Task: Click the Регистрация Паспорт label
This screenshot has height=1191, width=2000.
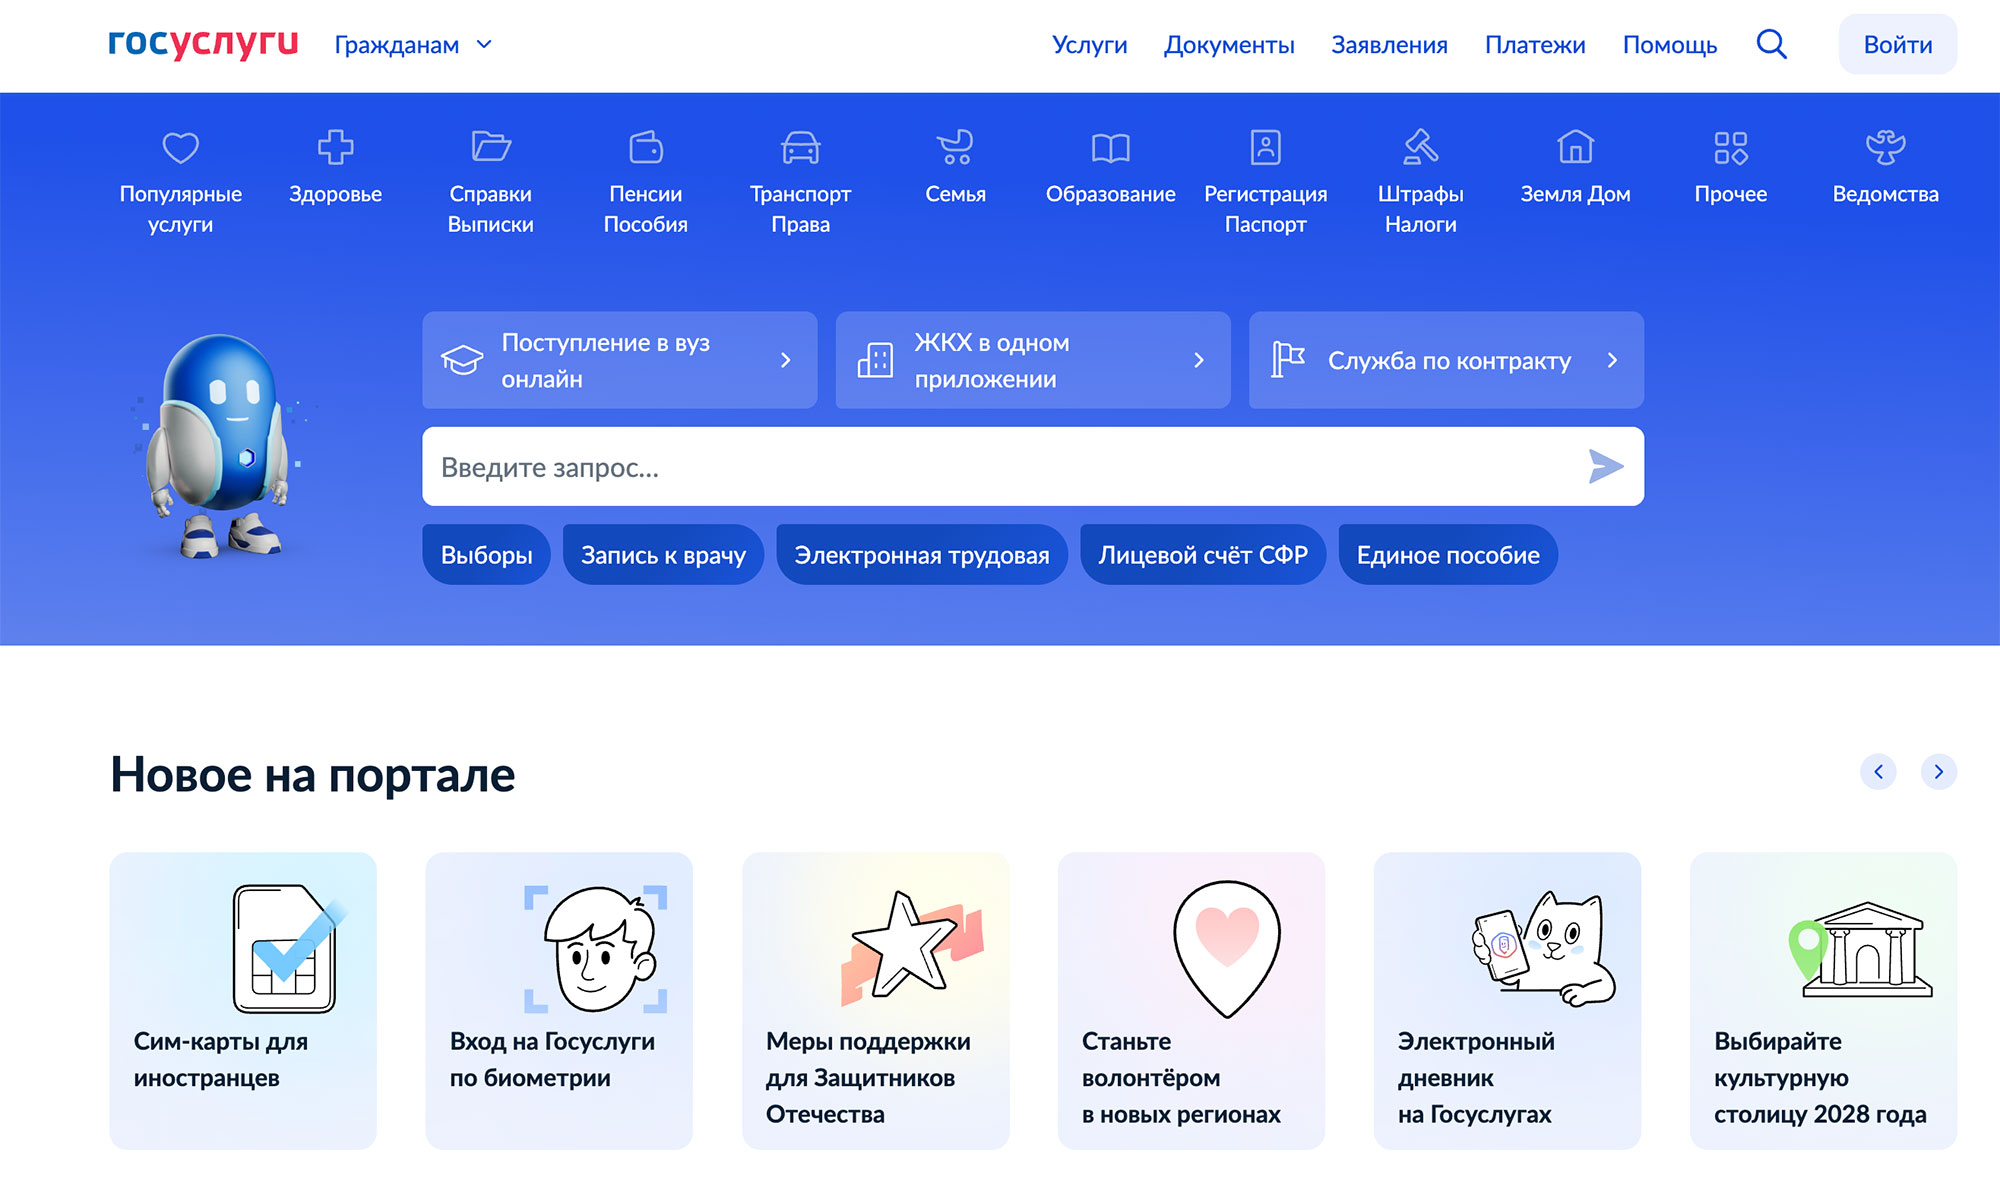Action: [1266, 209]
